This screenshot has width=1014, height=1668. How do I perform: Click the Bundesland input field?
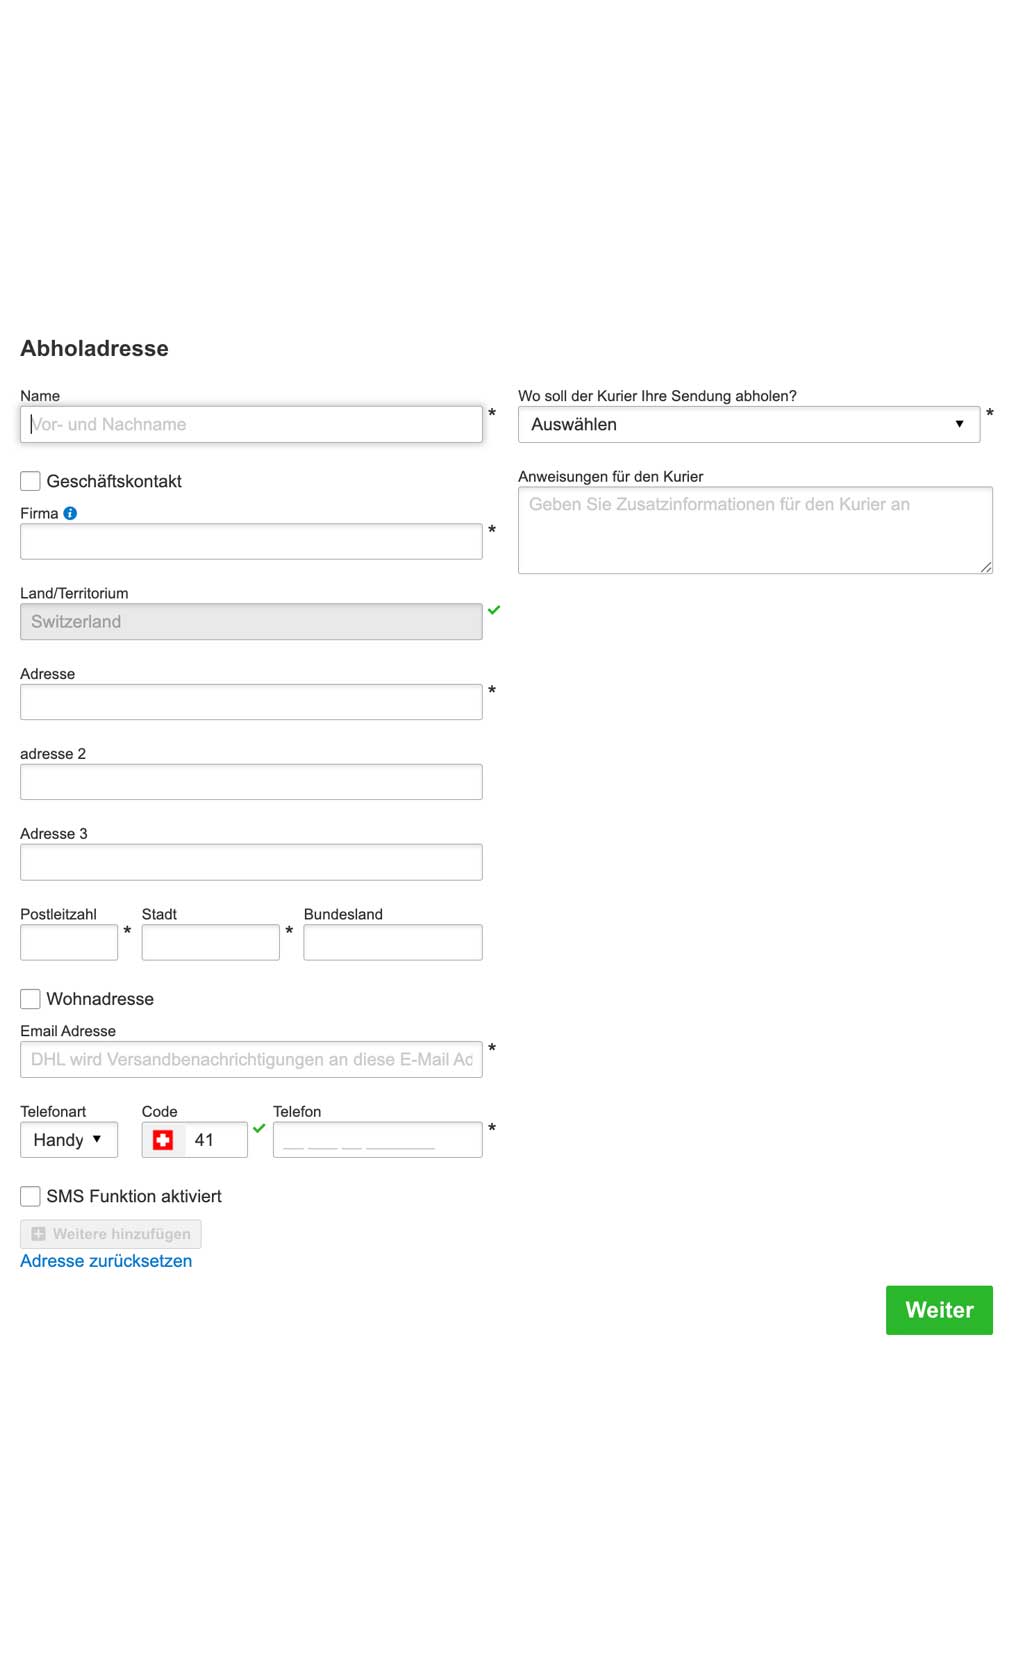pos(392,942)
